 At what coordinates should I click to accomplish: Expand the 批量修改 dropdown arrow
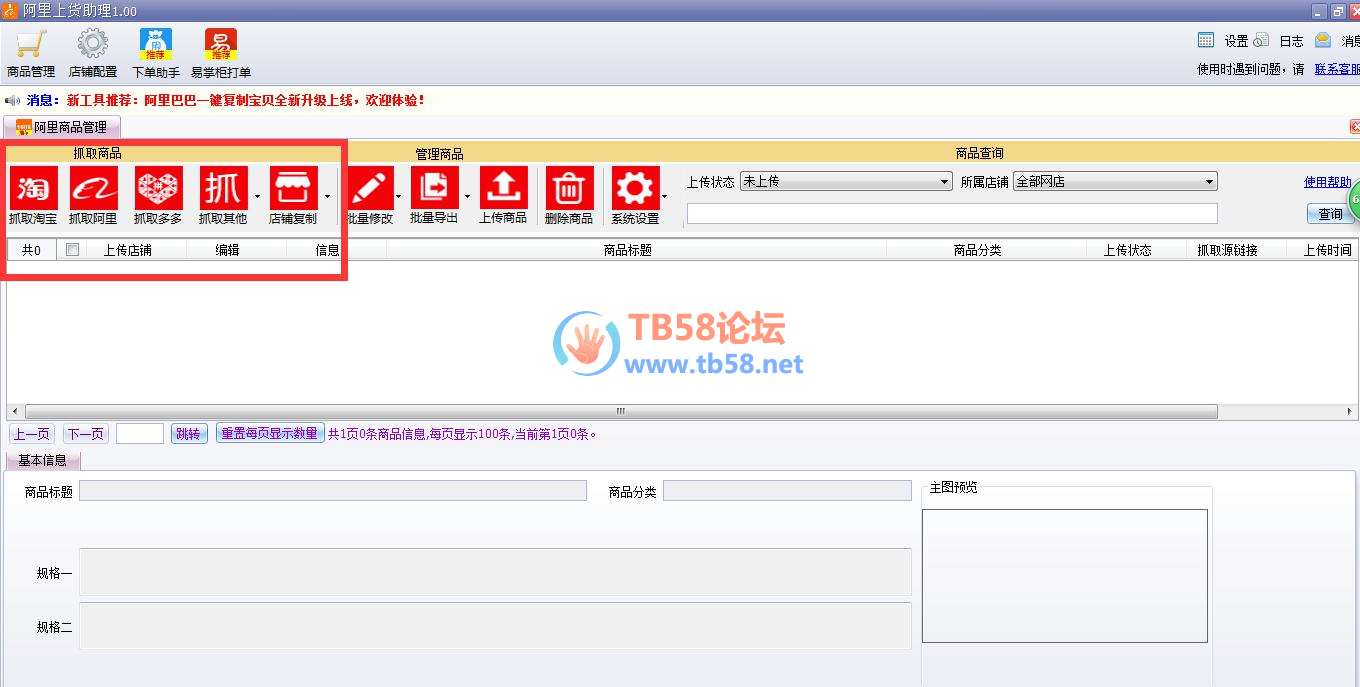pyautogui.click(x=399, y=196)
